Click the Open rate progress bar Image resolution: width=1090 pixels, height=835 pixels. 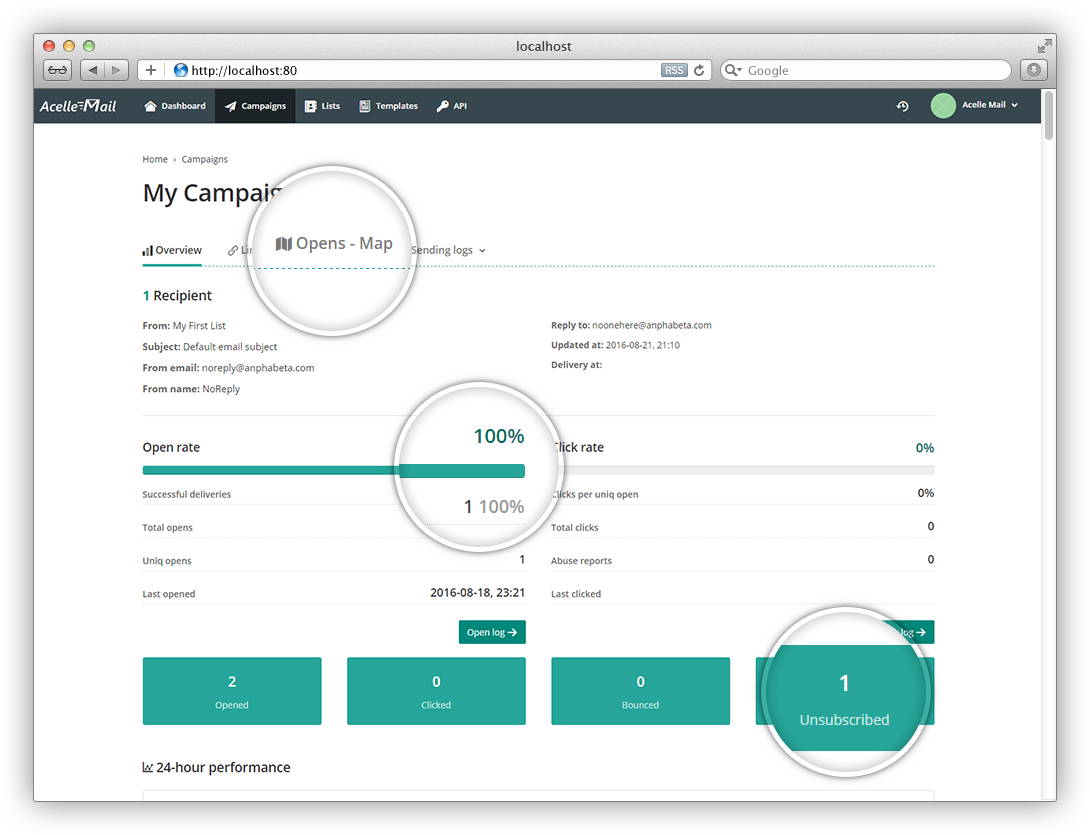click(x=333, y=471)
